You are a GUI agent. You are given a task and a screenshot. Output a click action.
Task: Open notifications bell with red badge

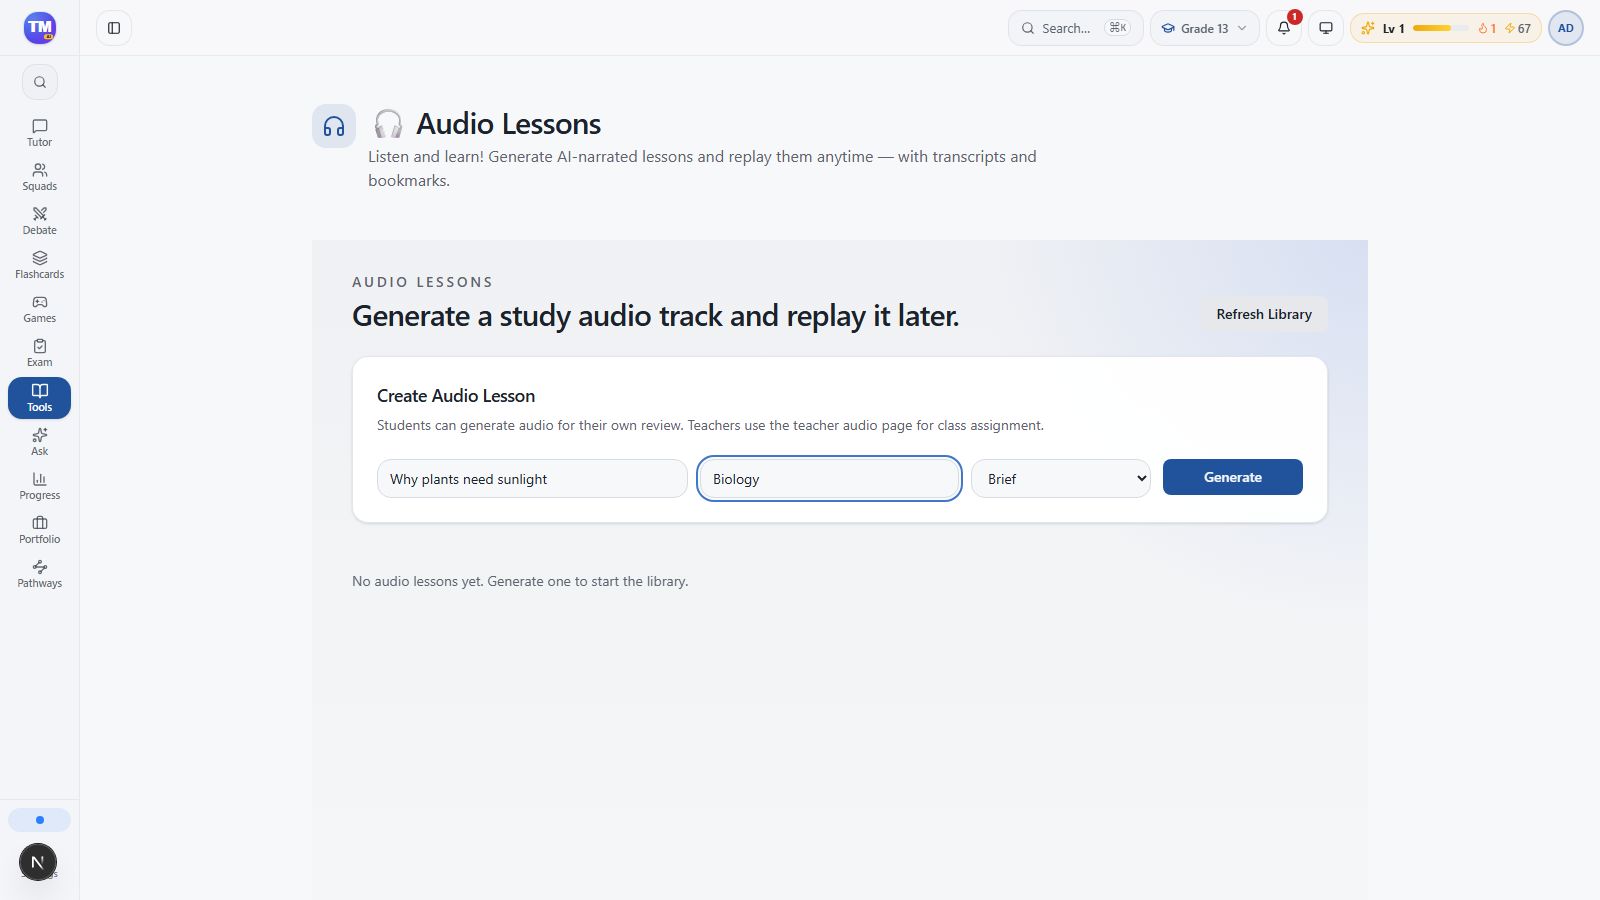tap(1284, 28)
